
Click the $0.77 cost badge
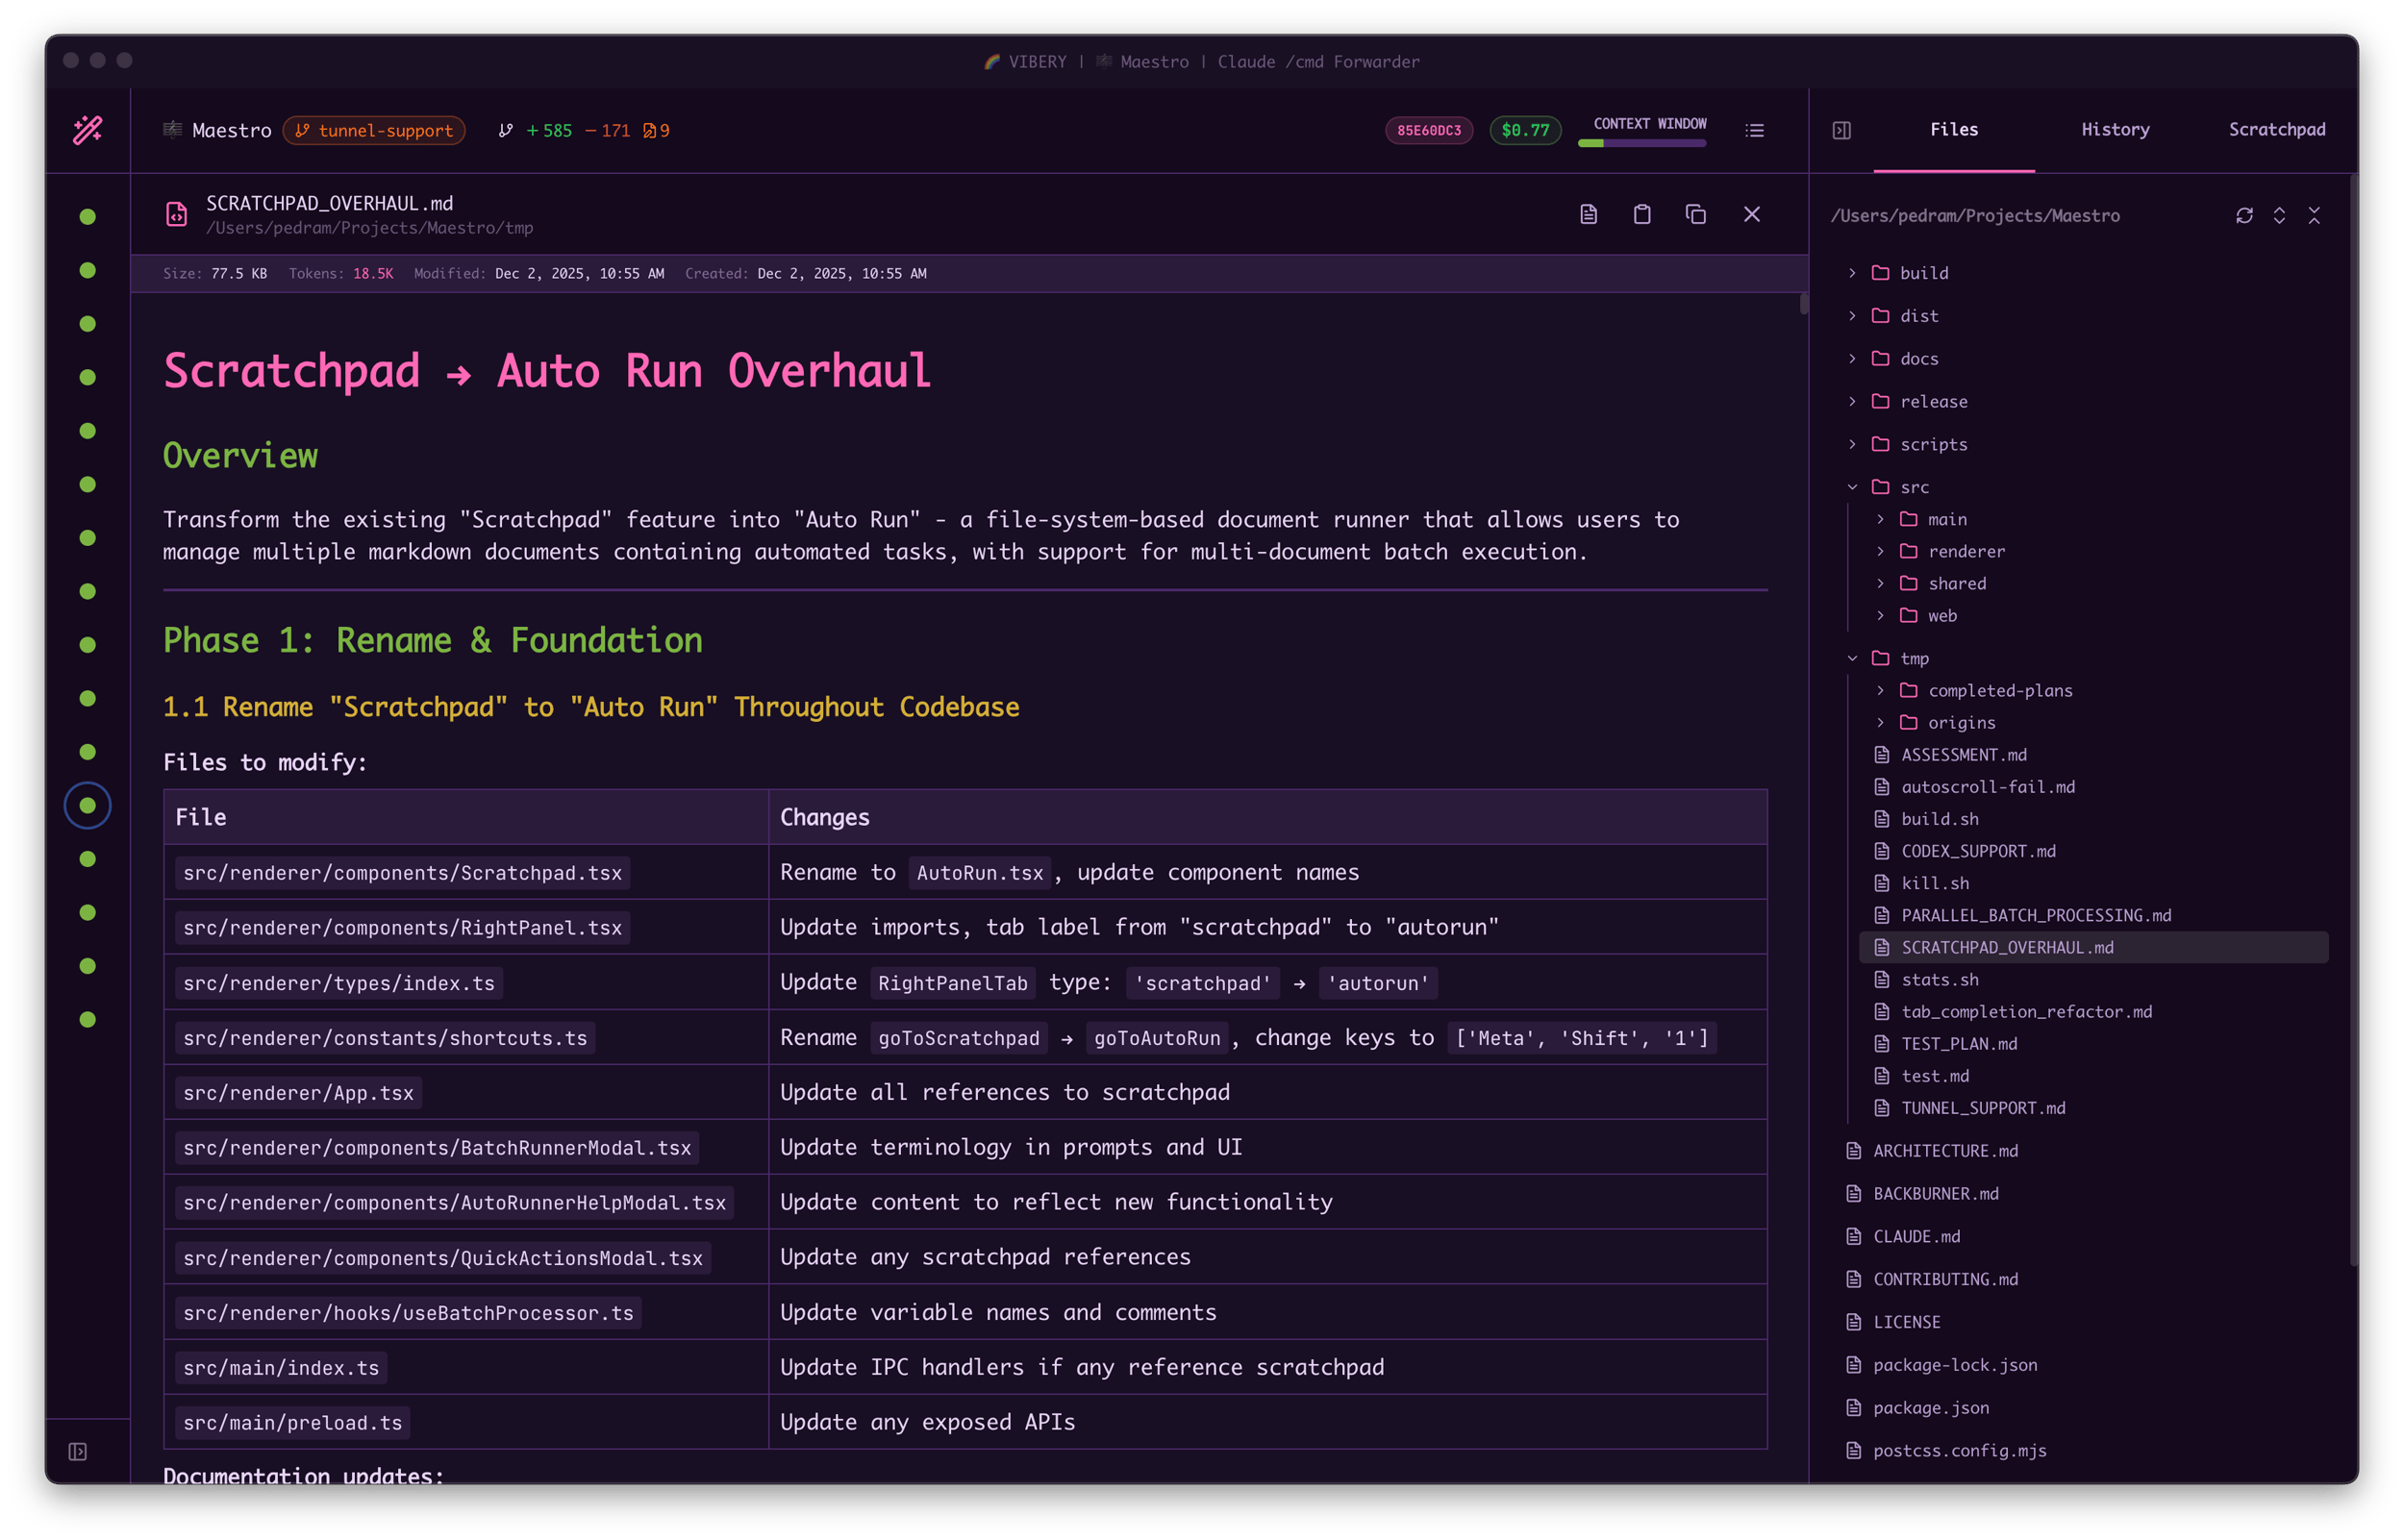click(1525, 130)
